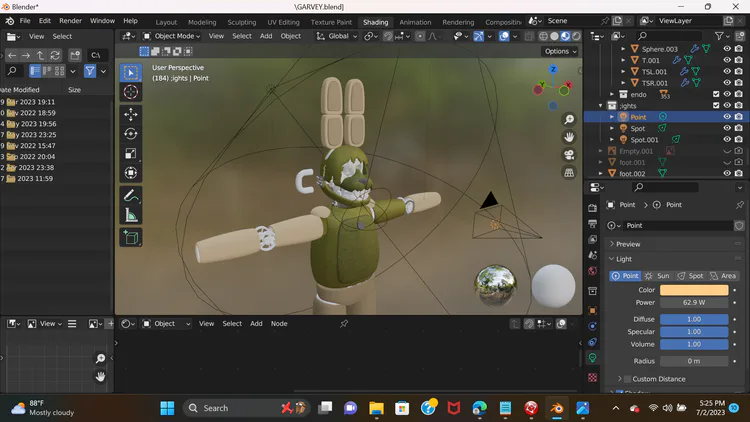Open the viewport Options dropdown
Screen dimensions: 750x422
point(560,51)
